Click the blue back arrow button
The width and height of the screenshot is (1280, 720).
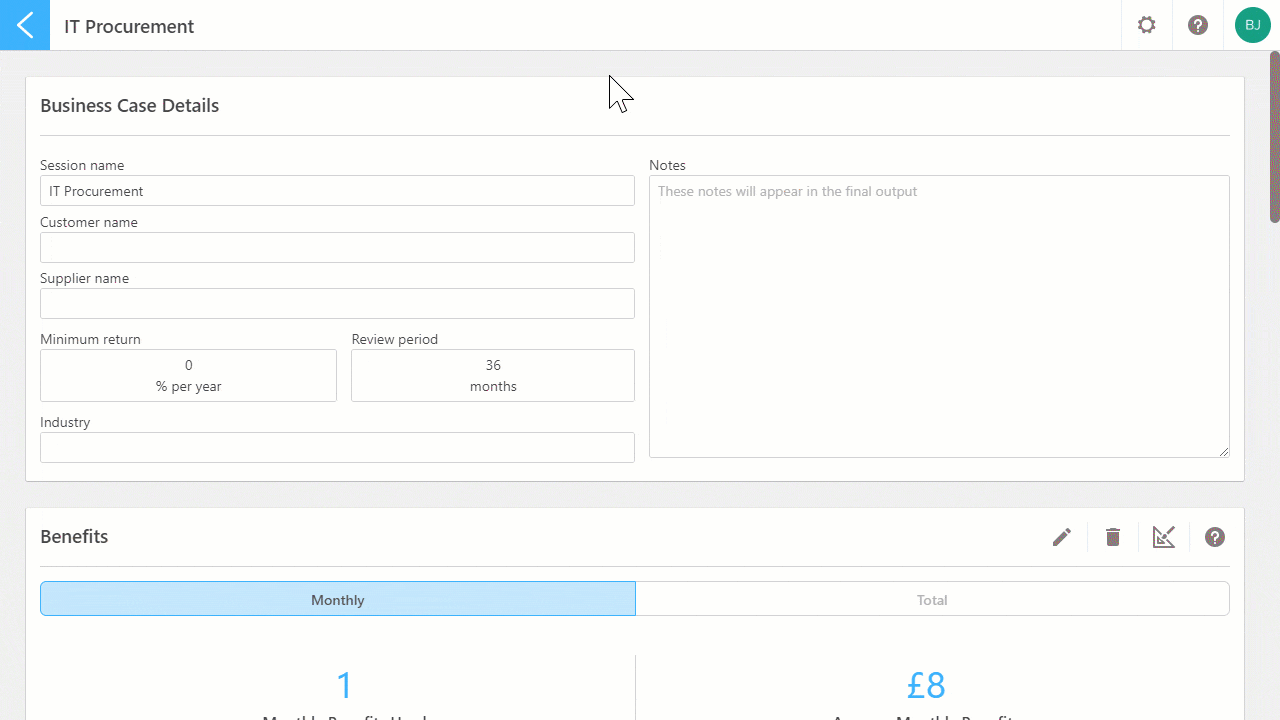25,25
